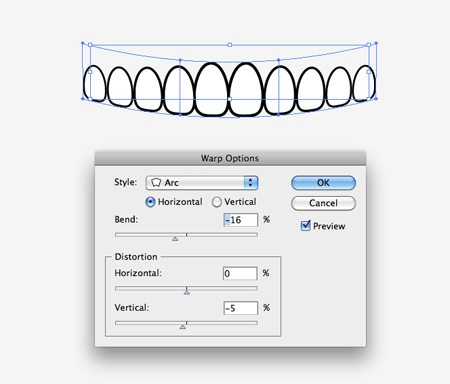Click the Cancel button
The width and height of the screenshot is (450, 384).
[x=323, y=203]
